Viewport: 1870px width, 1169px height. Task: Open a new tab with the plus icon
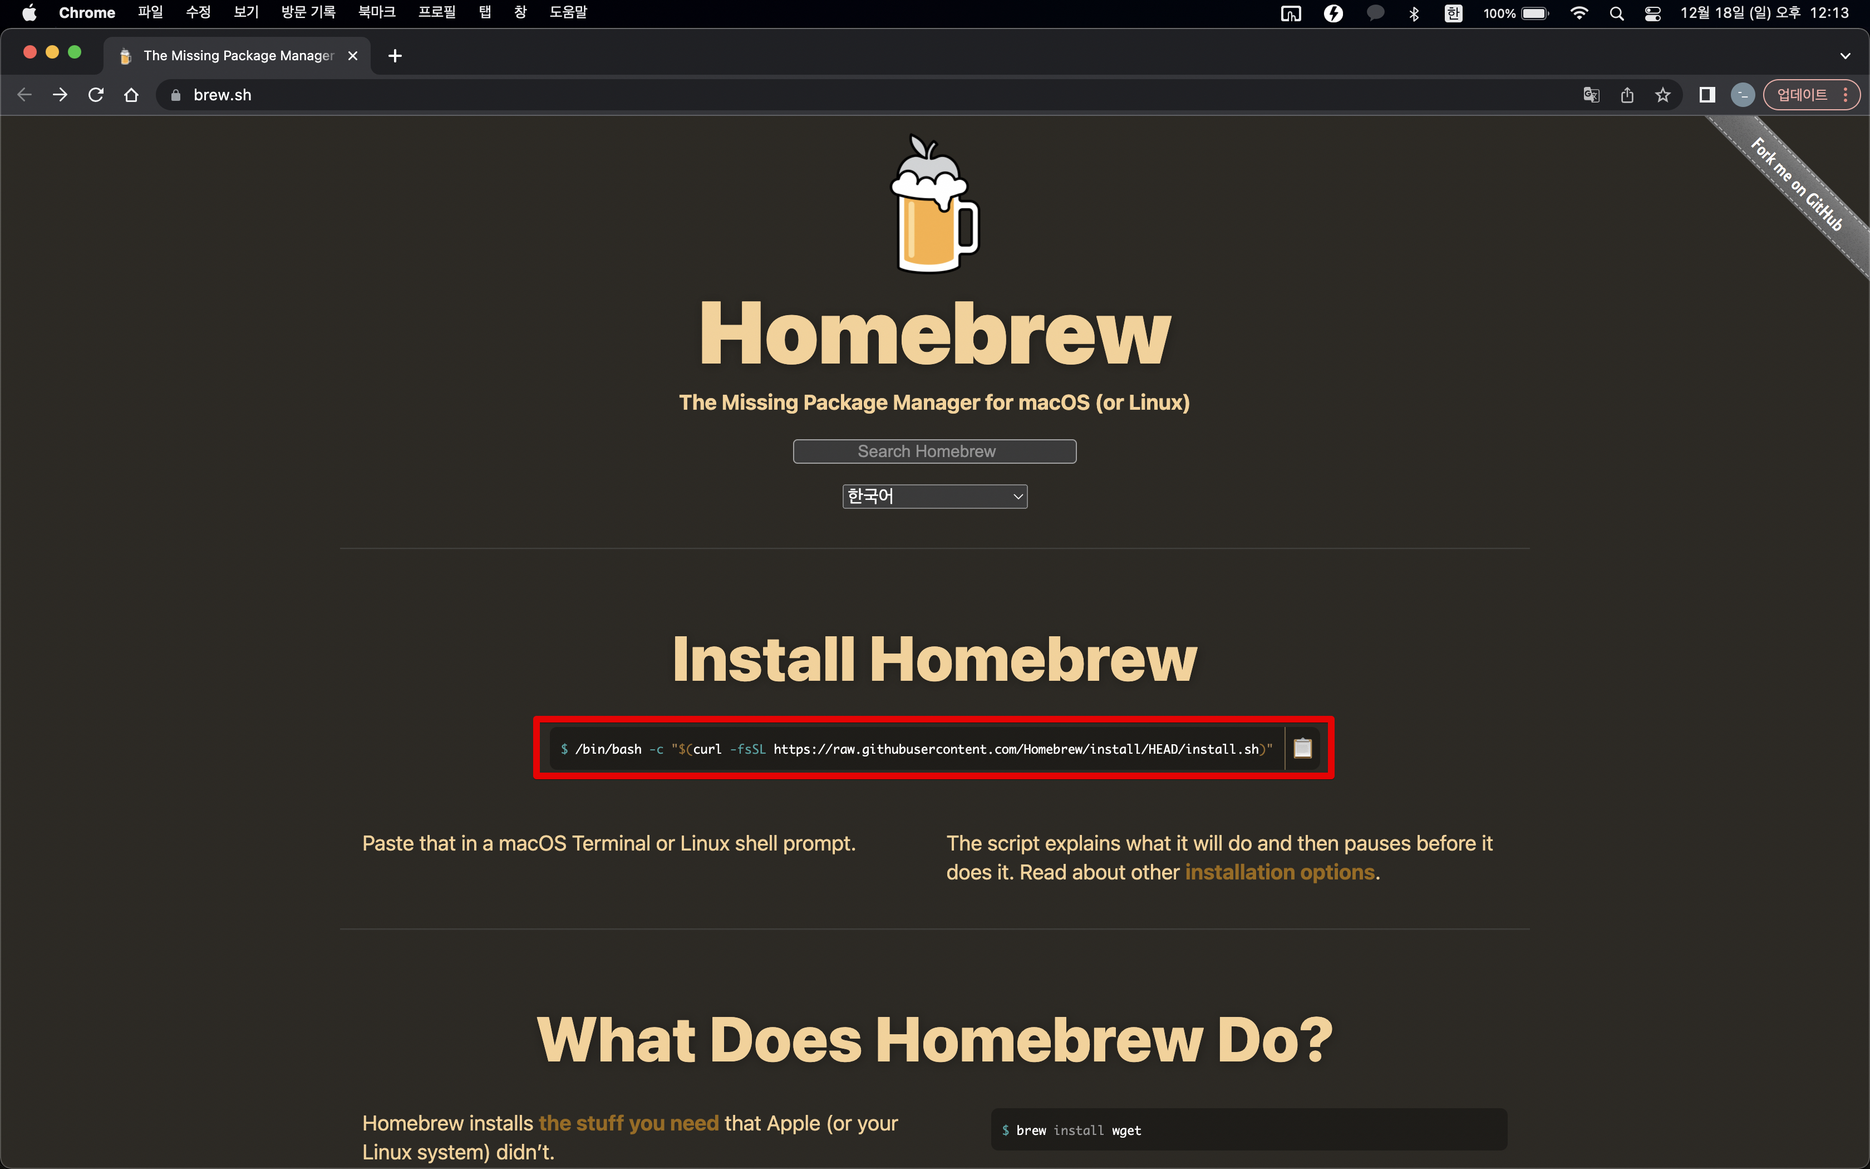[395, 56]
